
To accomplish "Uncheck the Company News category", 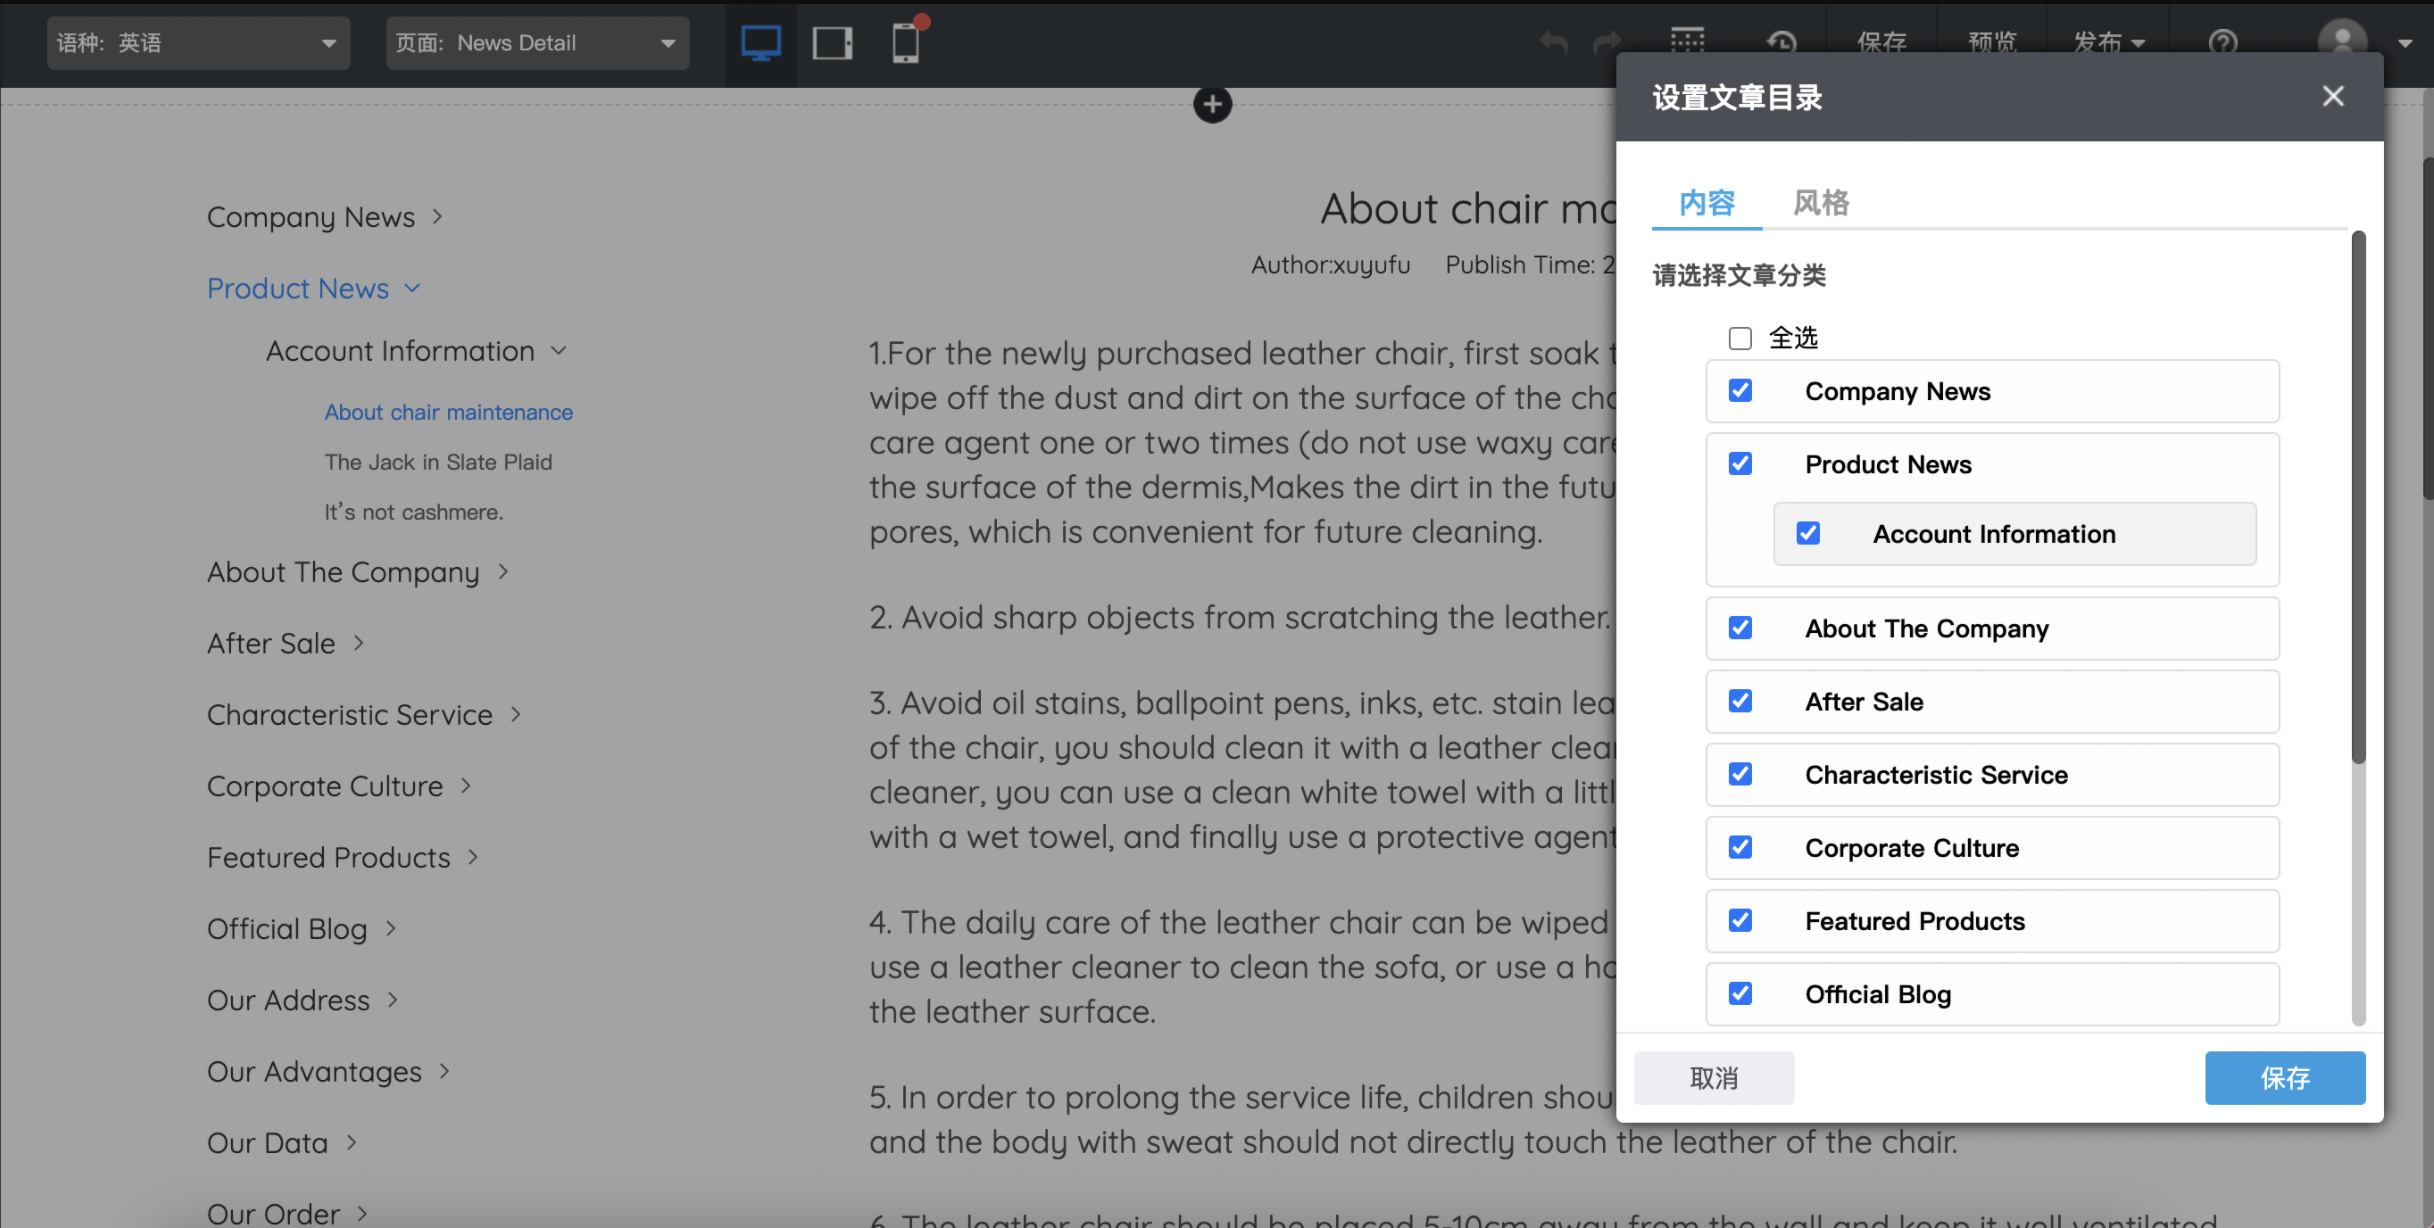I will point(1740,391).
